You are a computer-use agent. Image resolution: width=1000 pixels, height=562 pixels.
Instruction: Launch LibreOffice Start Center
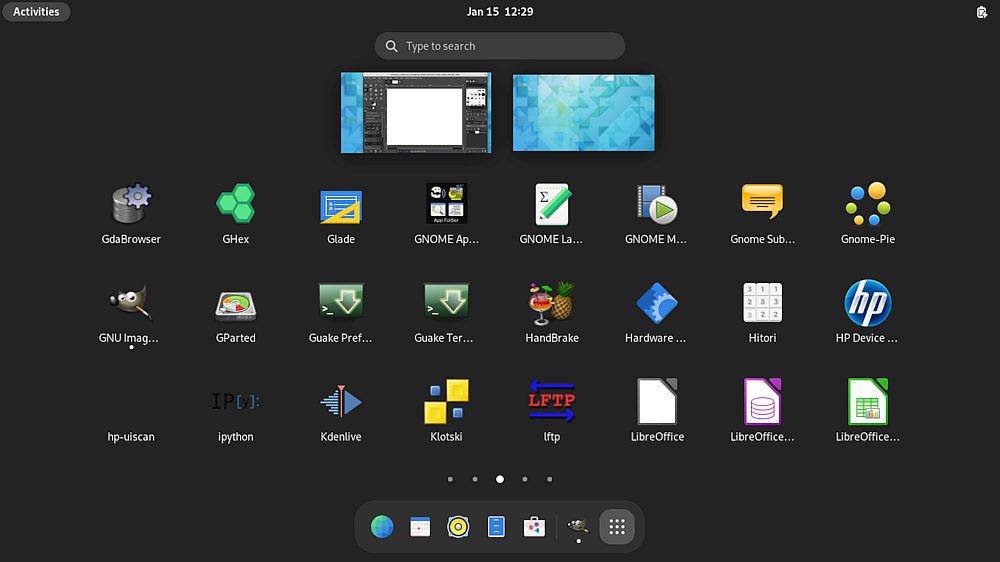point(656,411)
